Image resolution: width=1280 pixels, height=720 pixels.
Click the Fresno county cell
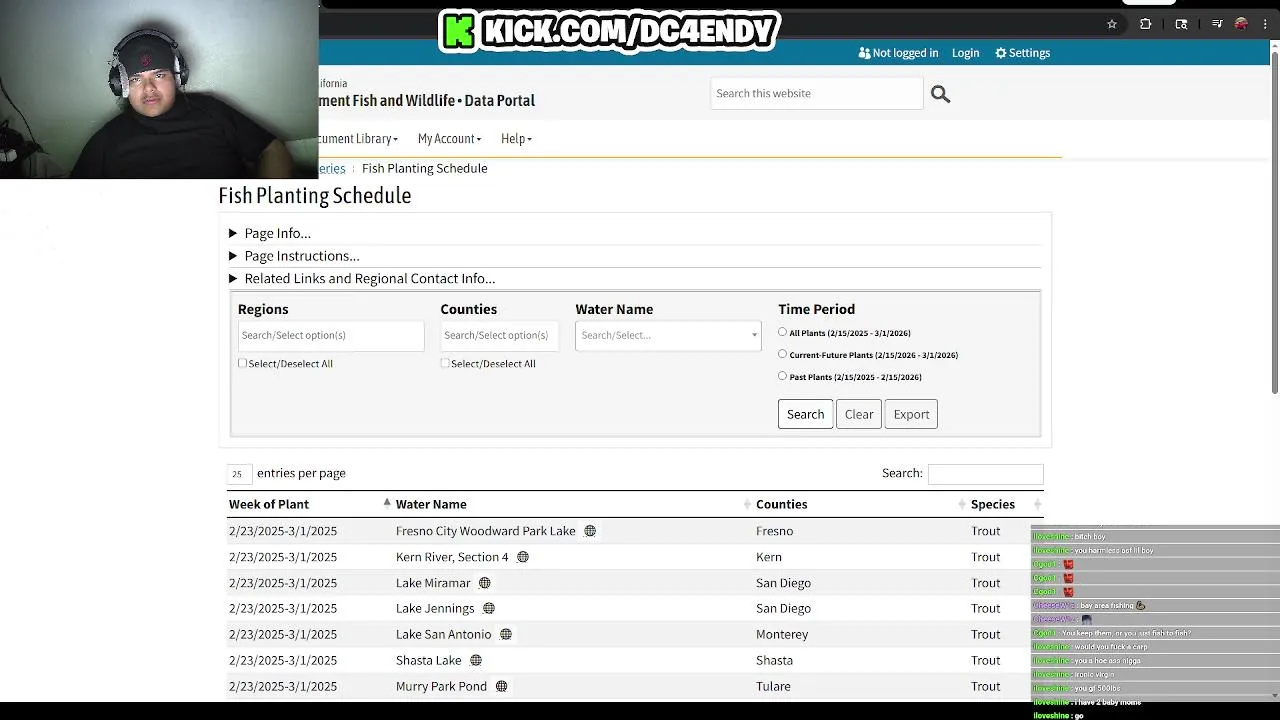point(774,531)
